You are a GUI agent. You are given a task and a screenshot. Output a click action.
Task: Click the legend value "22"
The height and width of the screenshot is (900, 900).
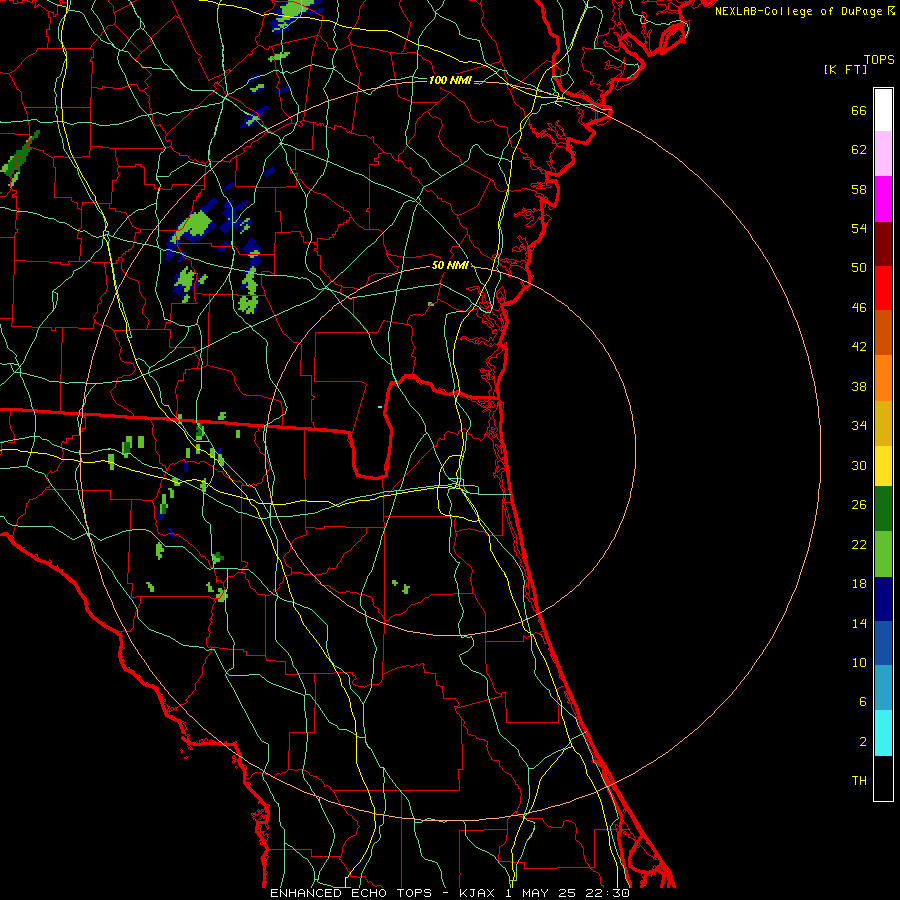tap(859, 544)
